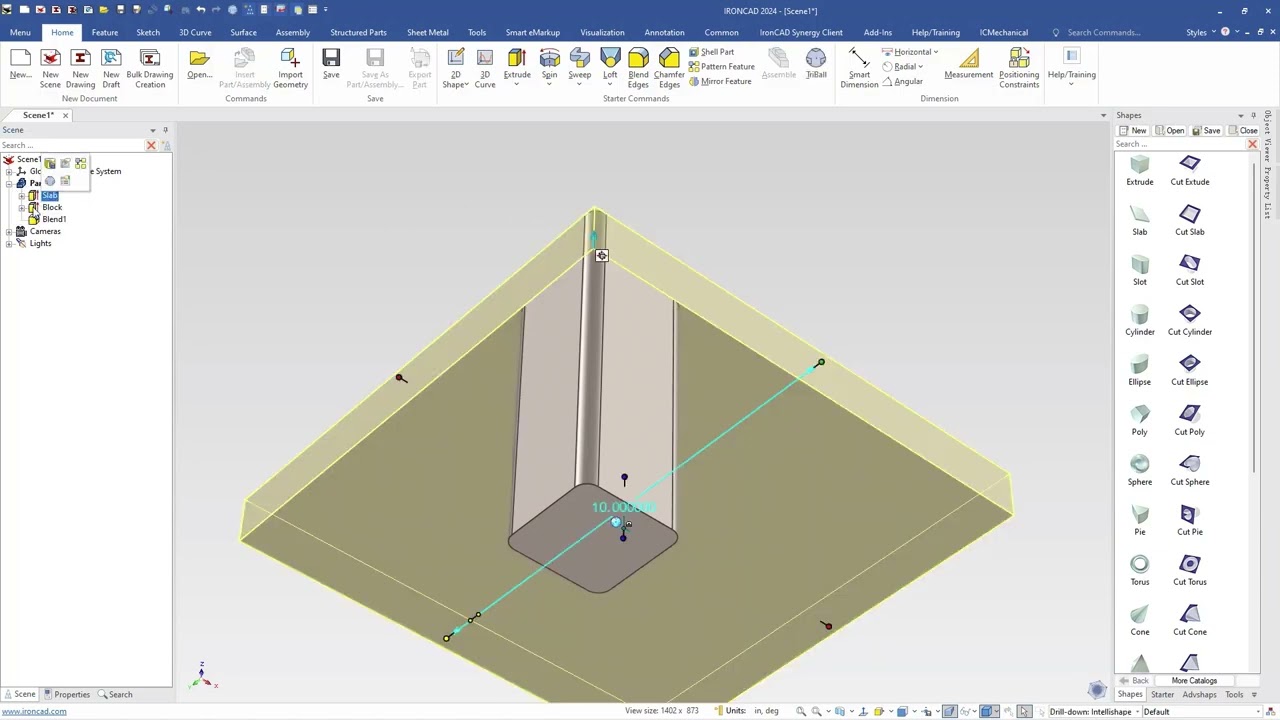Click the 10.000 dimension value in viewport
1280x720 pixels.
pyautogui.click(x=622, y=507)
